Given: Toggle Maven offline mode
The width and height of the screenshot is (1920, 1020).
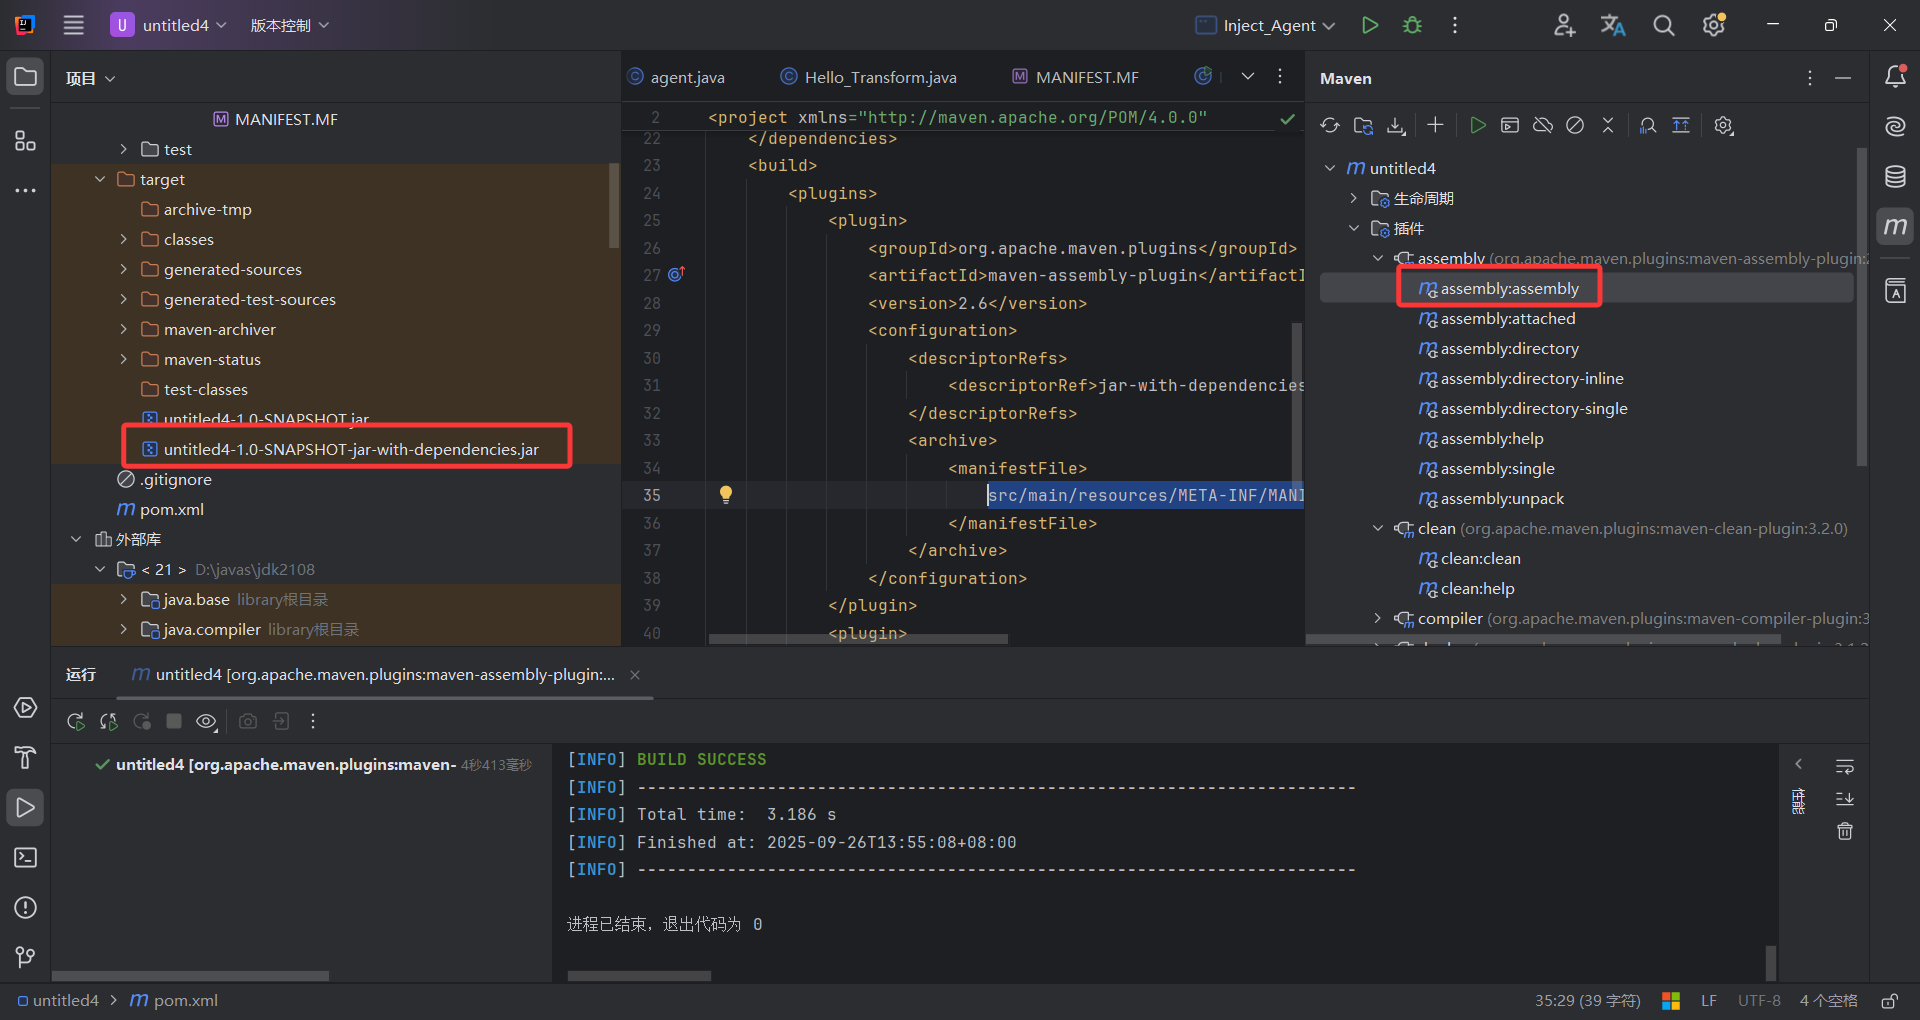Looking at the screenshot, I should [x=1542, y=125].
